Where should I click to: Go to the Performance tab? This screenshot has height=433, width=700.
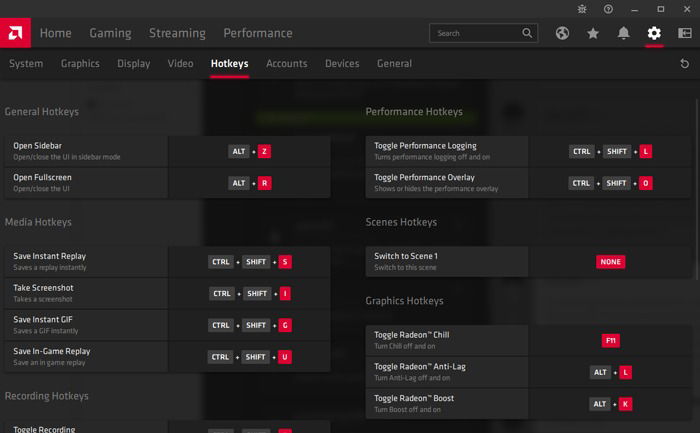258,33
